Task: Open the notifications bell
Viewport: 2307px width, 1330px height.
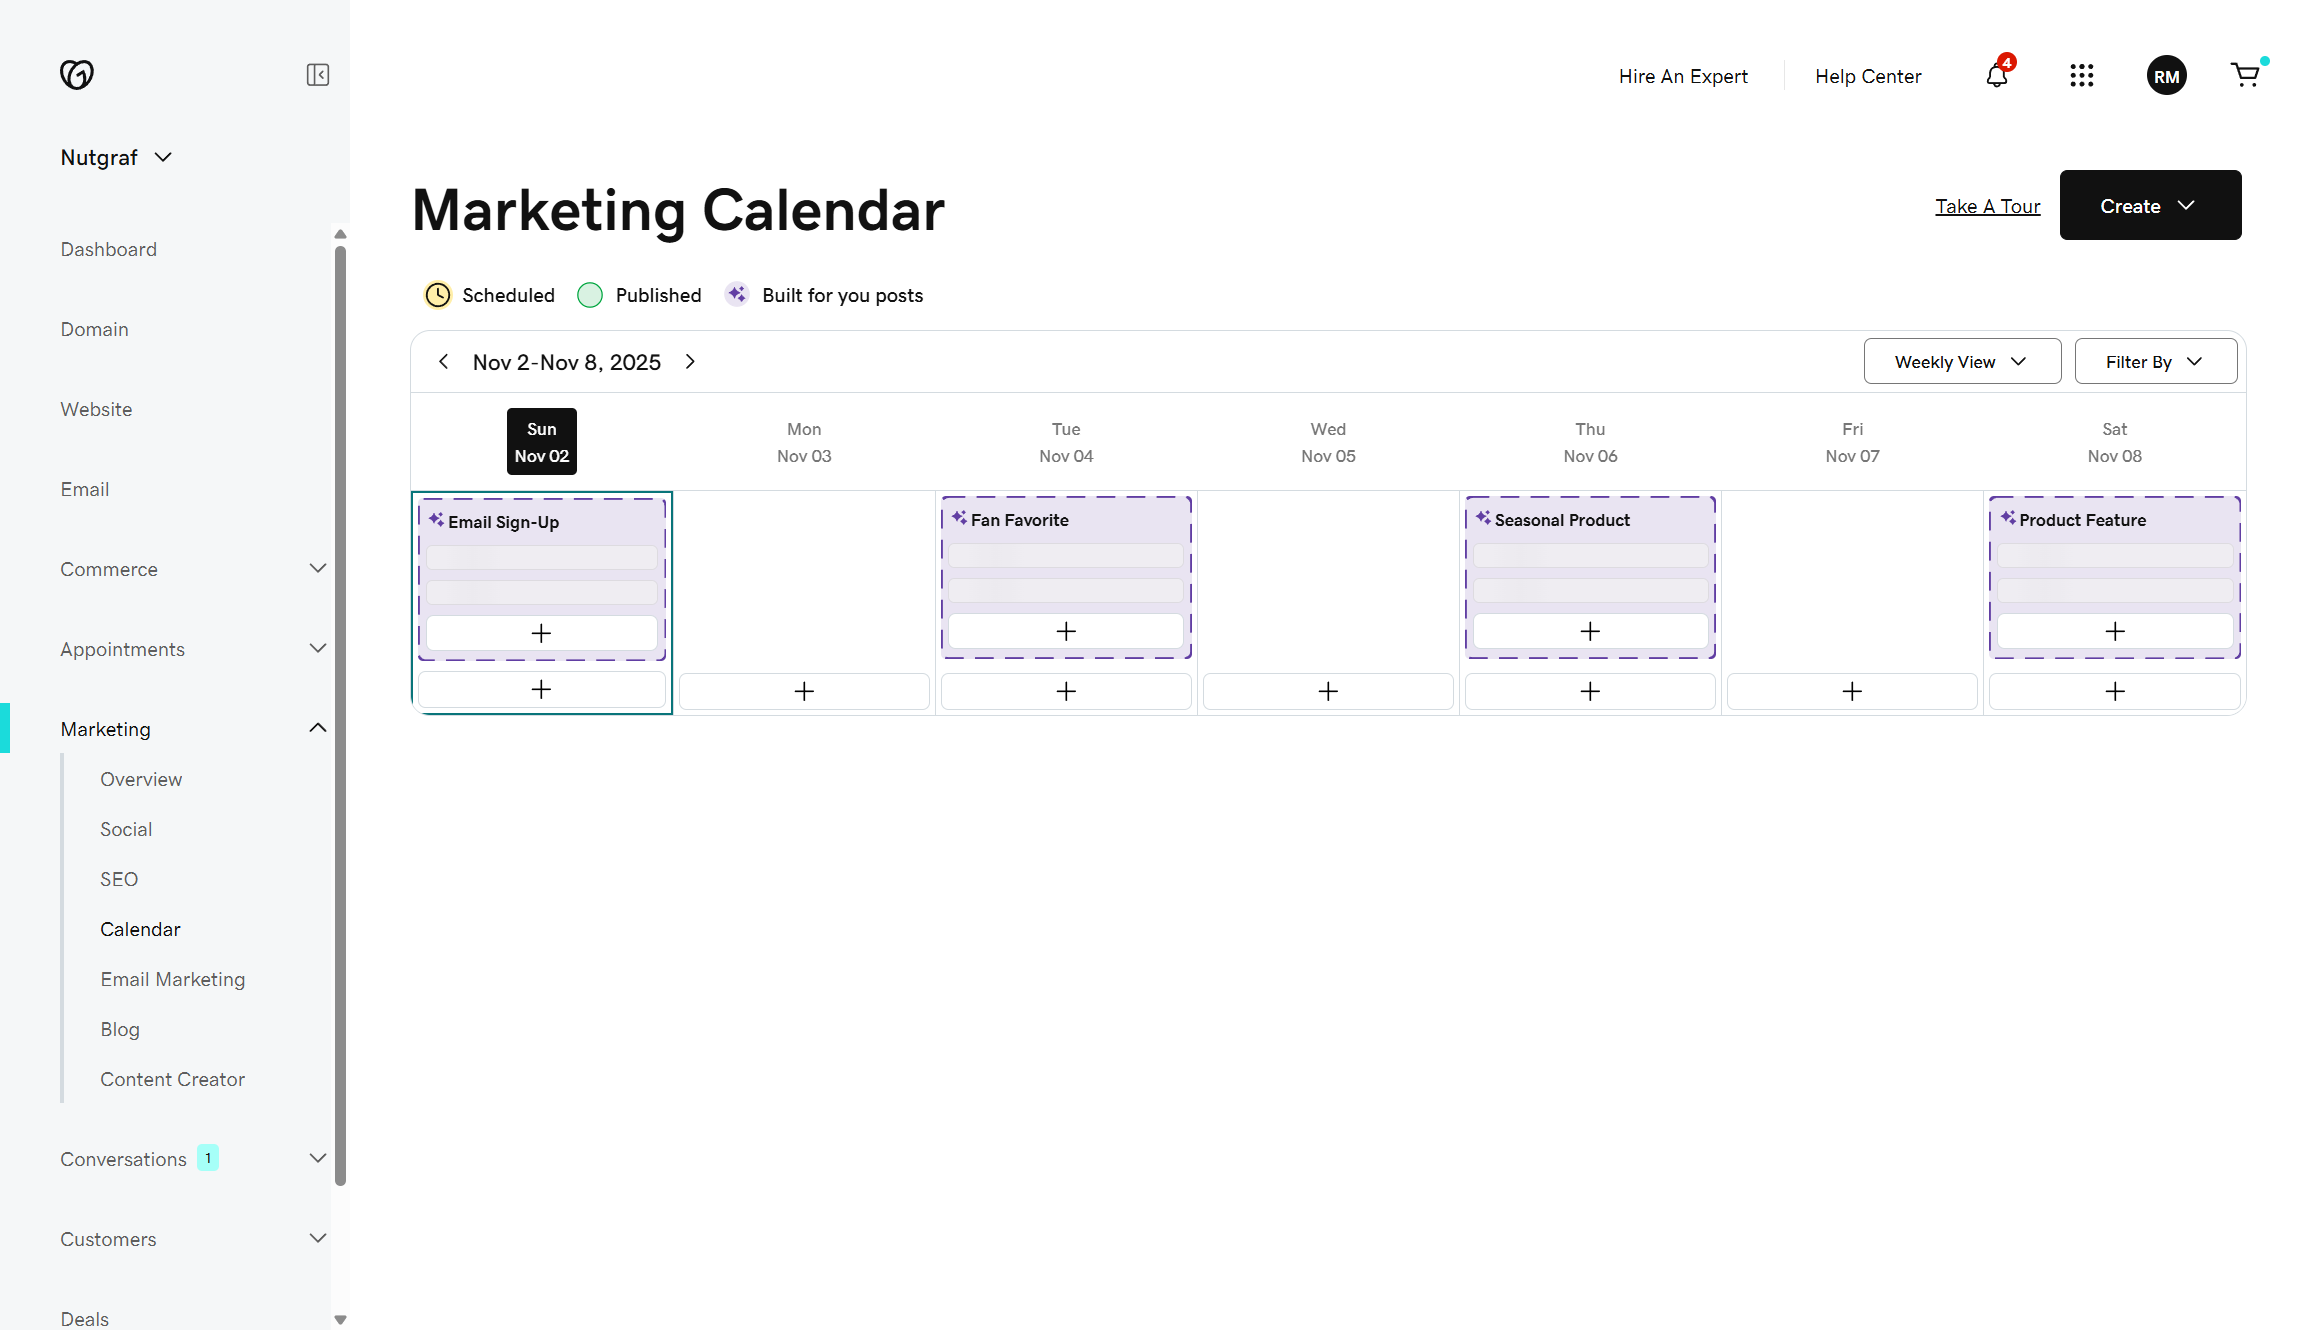Action: (x=1995, y=75)
